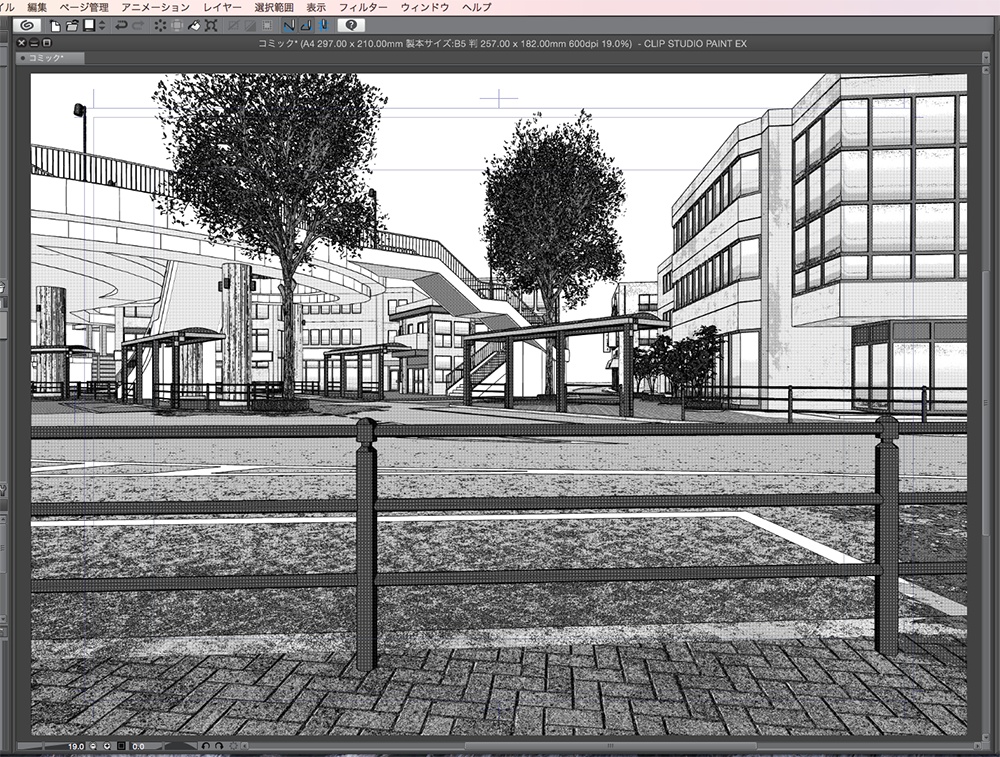Click the rotation angle 0.0 field
Screen dimensions: 1000x757
click(x=138, y=746)
